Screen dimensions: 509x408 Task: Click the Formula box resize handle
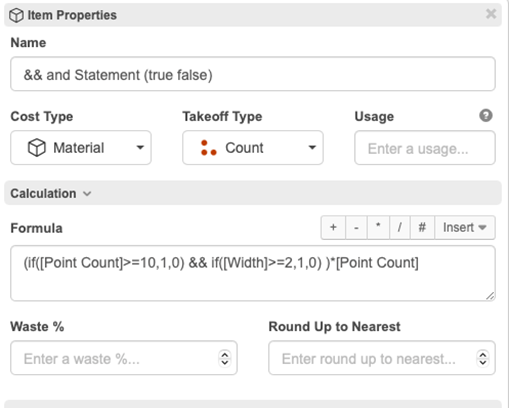tap(490, 296)
